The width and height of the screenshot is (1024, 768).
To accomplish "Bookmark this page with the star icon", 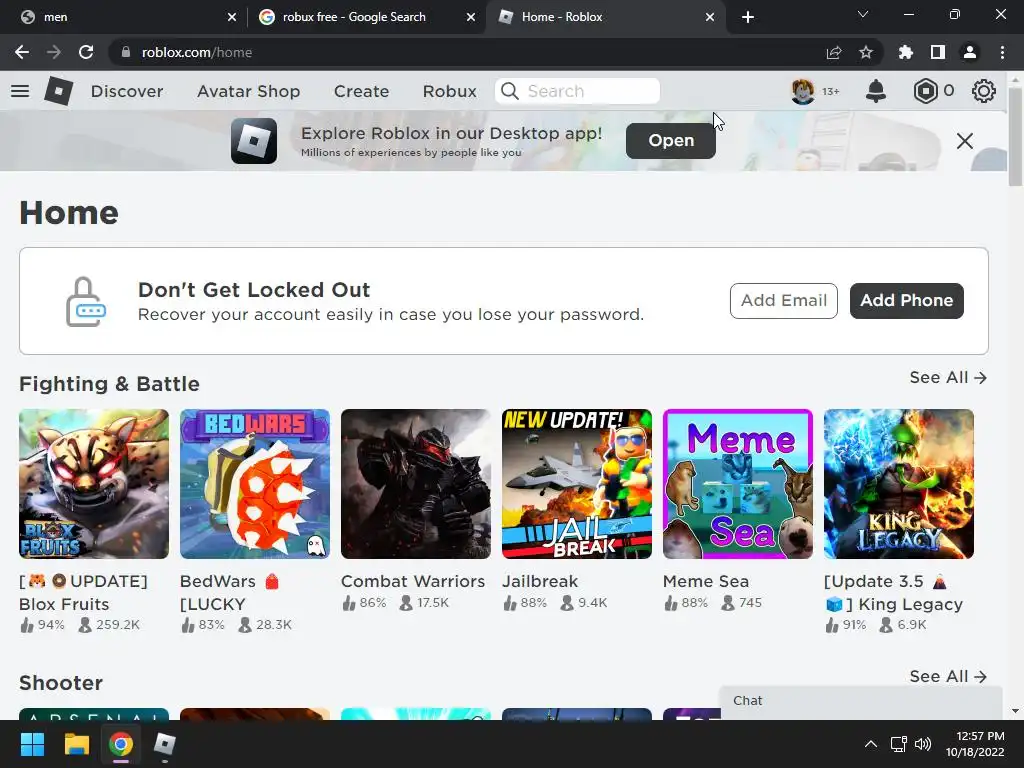I will point(866,52).
